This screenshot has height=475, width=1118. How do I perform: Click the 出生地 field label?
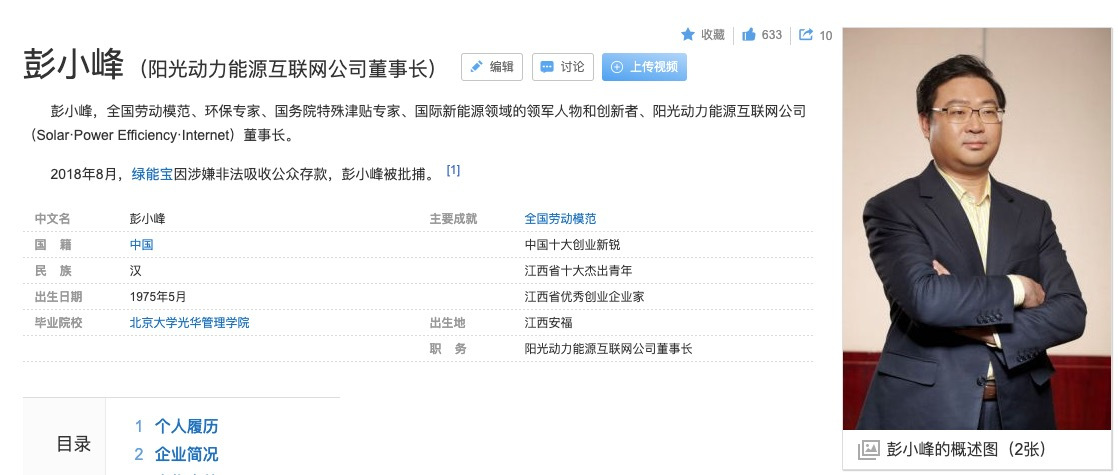pos(447,322)
